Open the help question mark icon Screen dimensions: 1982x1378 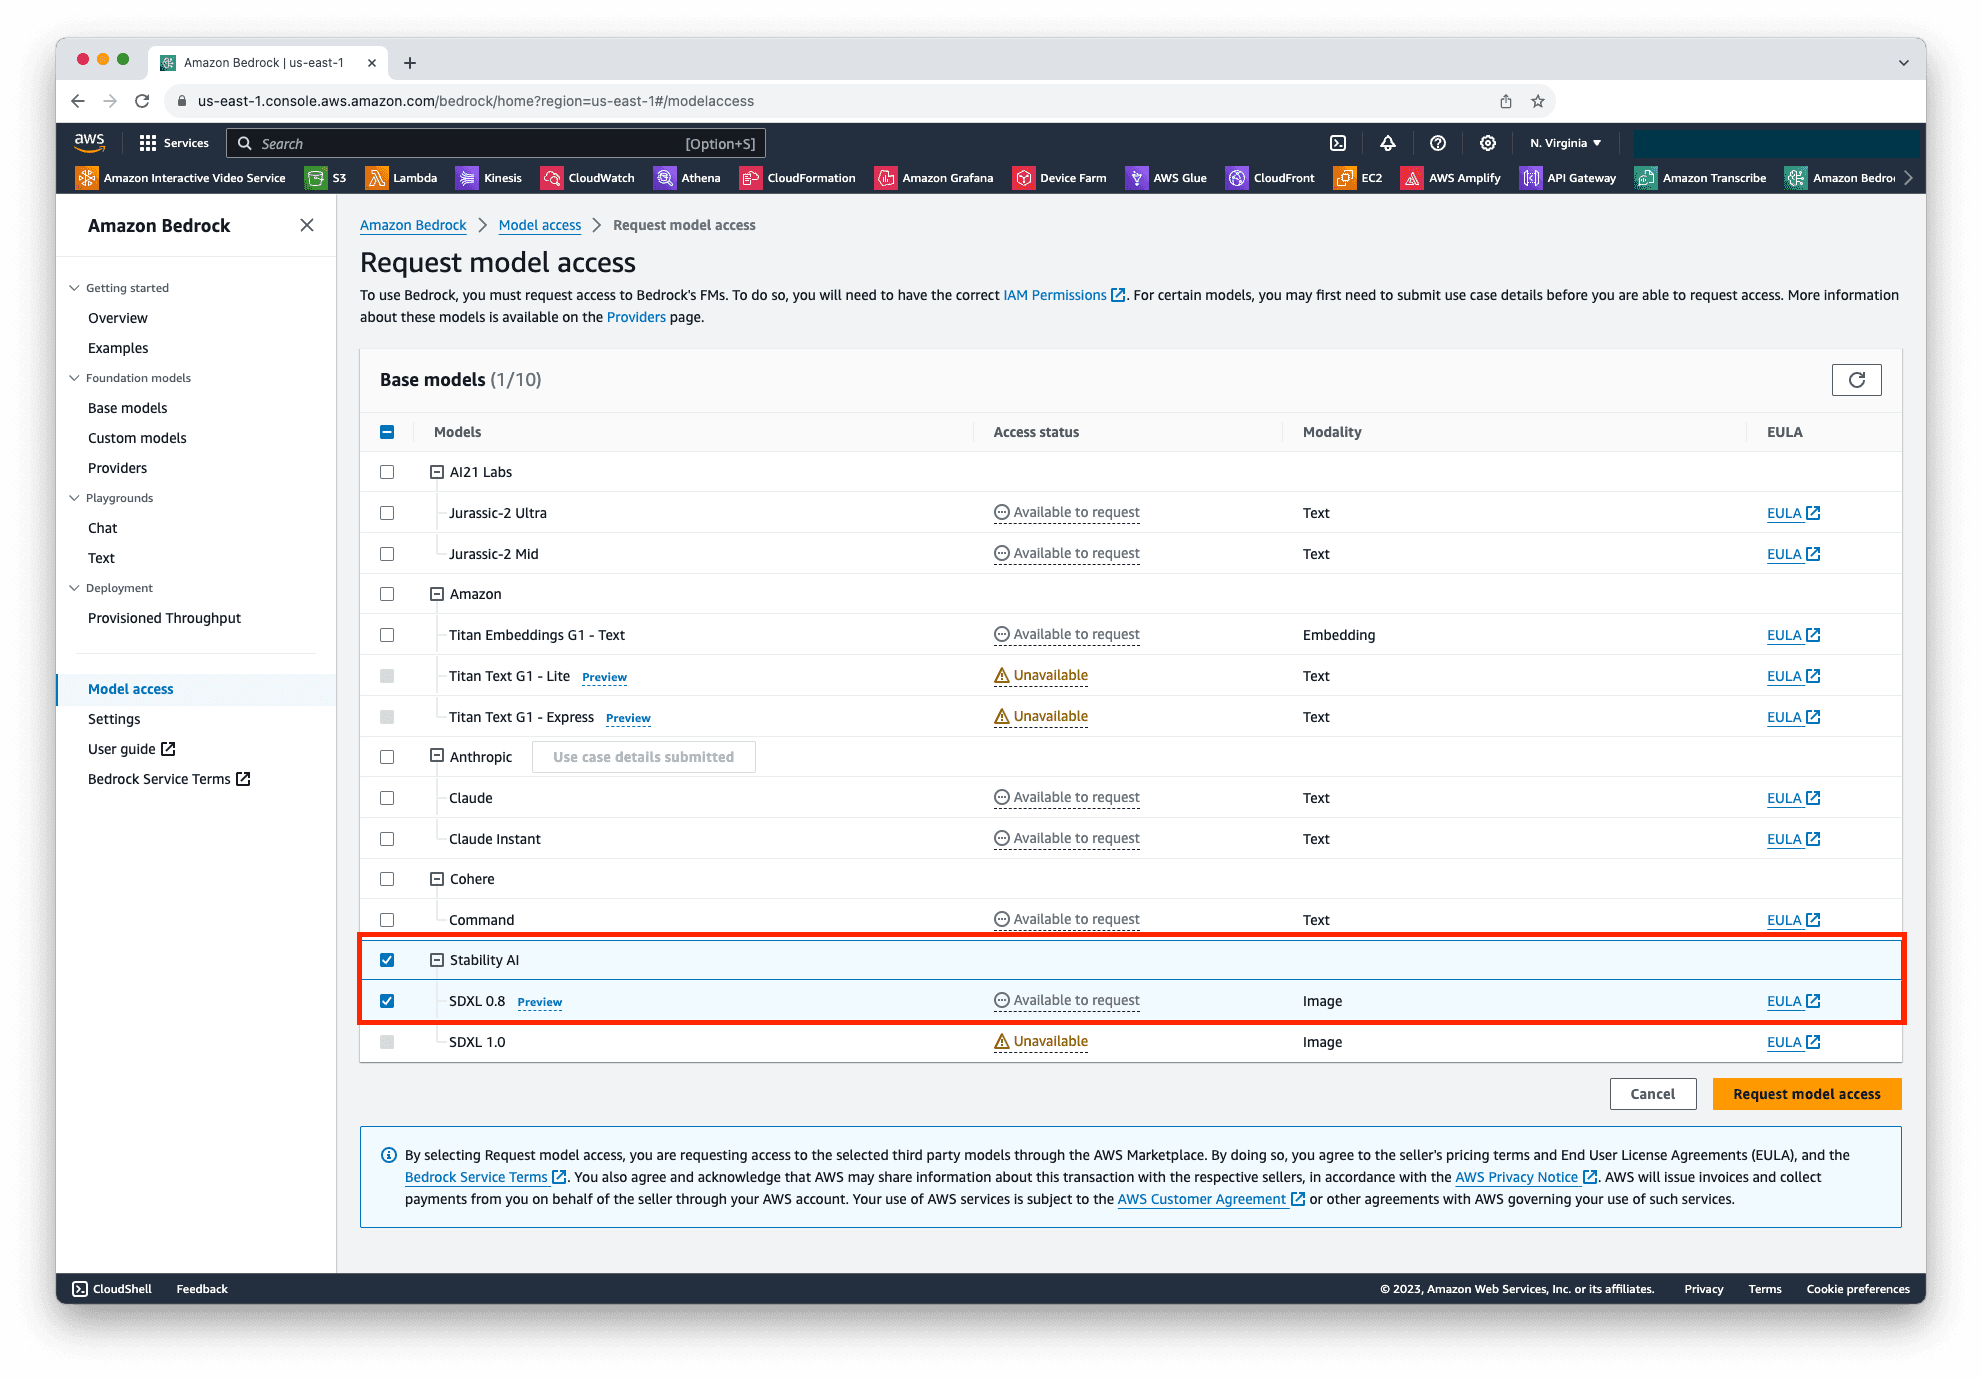1438,143
